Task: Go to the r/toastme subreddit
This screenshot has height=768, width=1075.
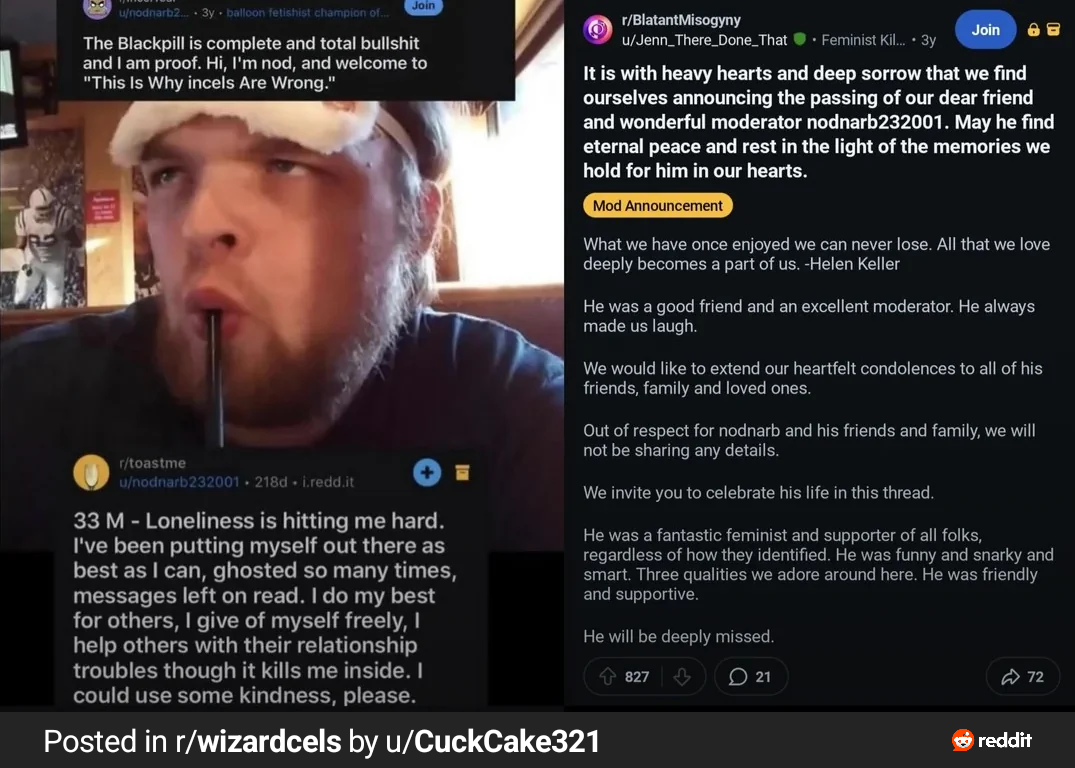Action: (152, 463)
